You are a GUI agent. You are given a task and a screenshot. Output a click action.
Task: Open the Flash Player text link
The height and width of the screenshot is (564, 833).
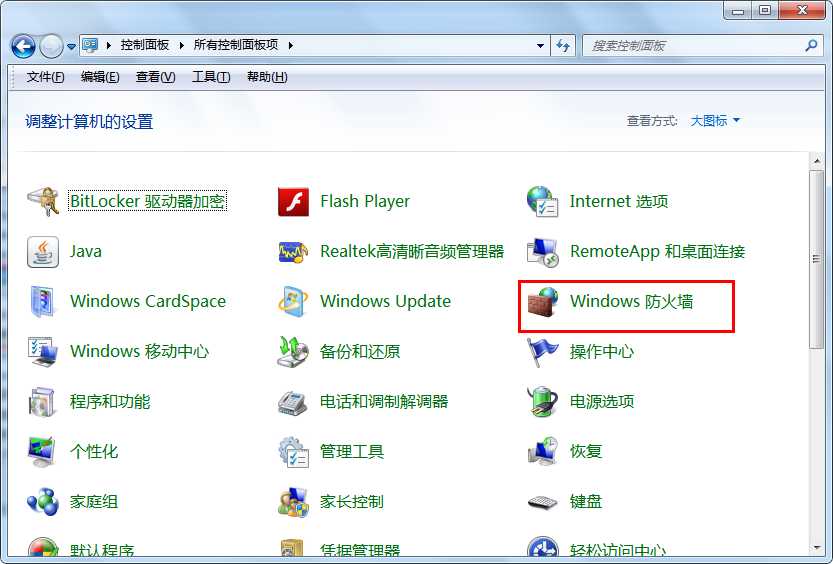(365, 201)
